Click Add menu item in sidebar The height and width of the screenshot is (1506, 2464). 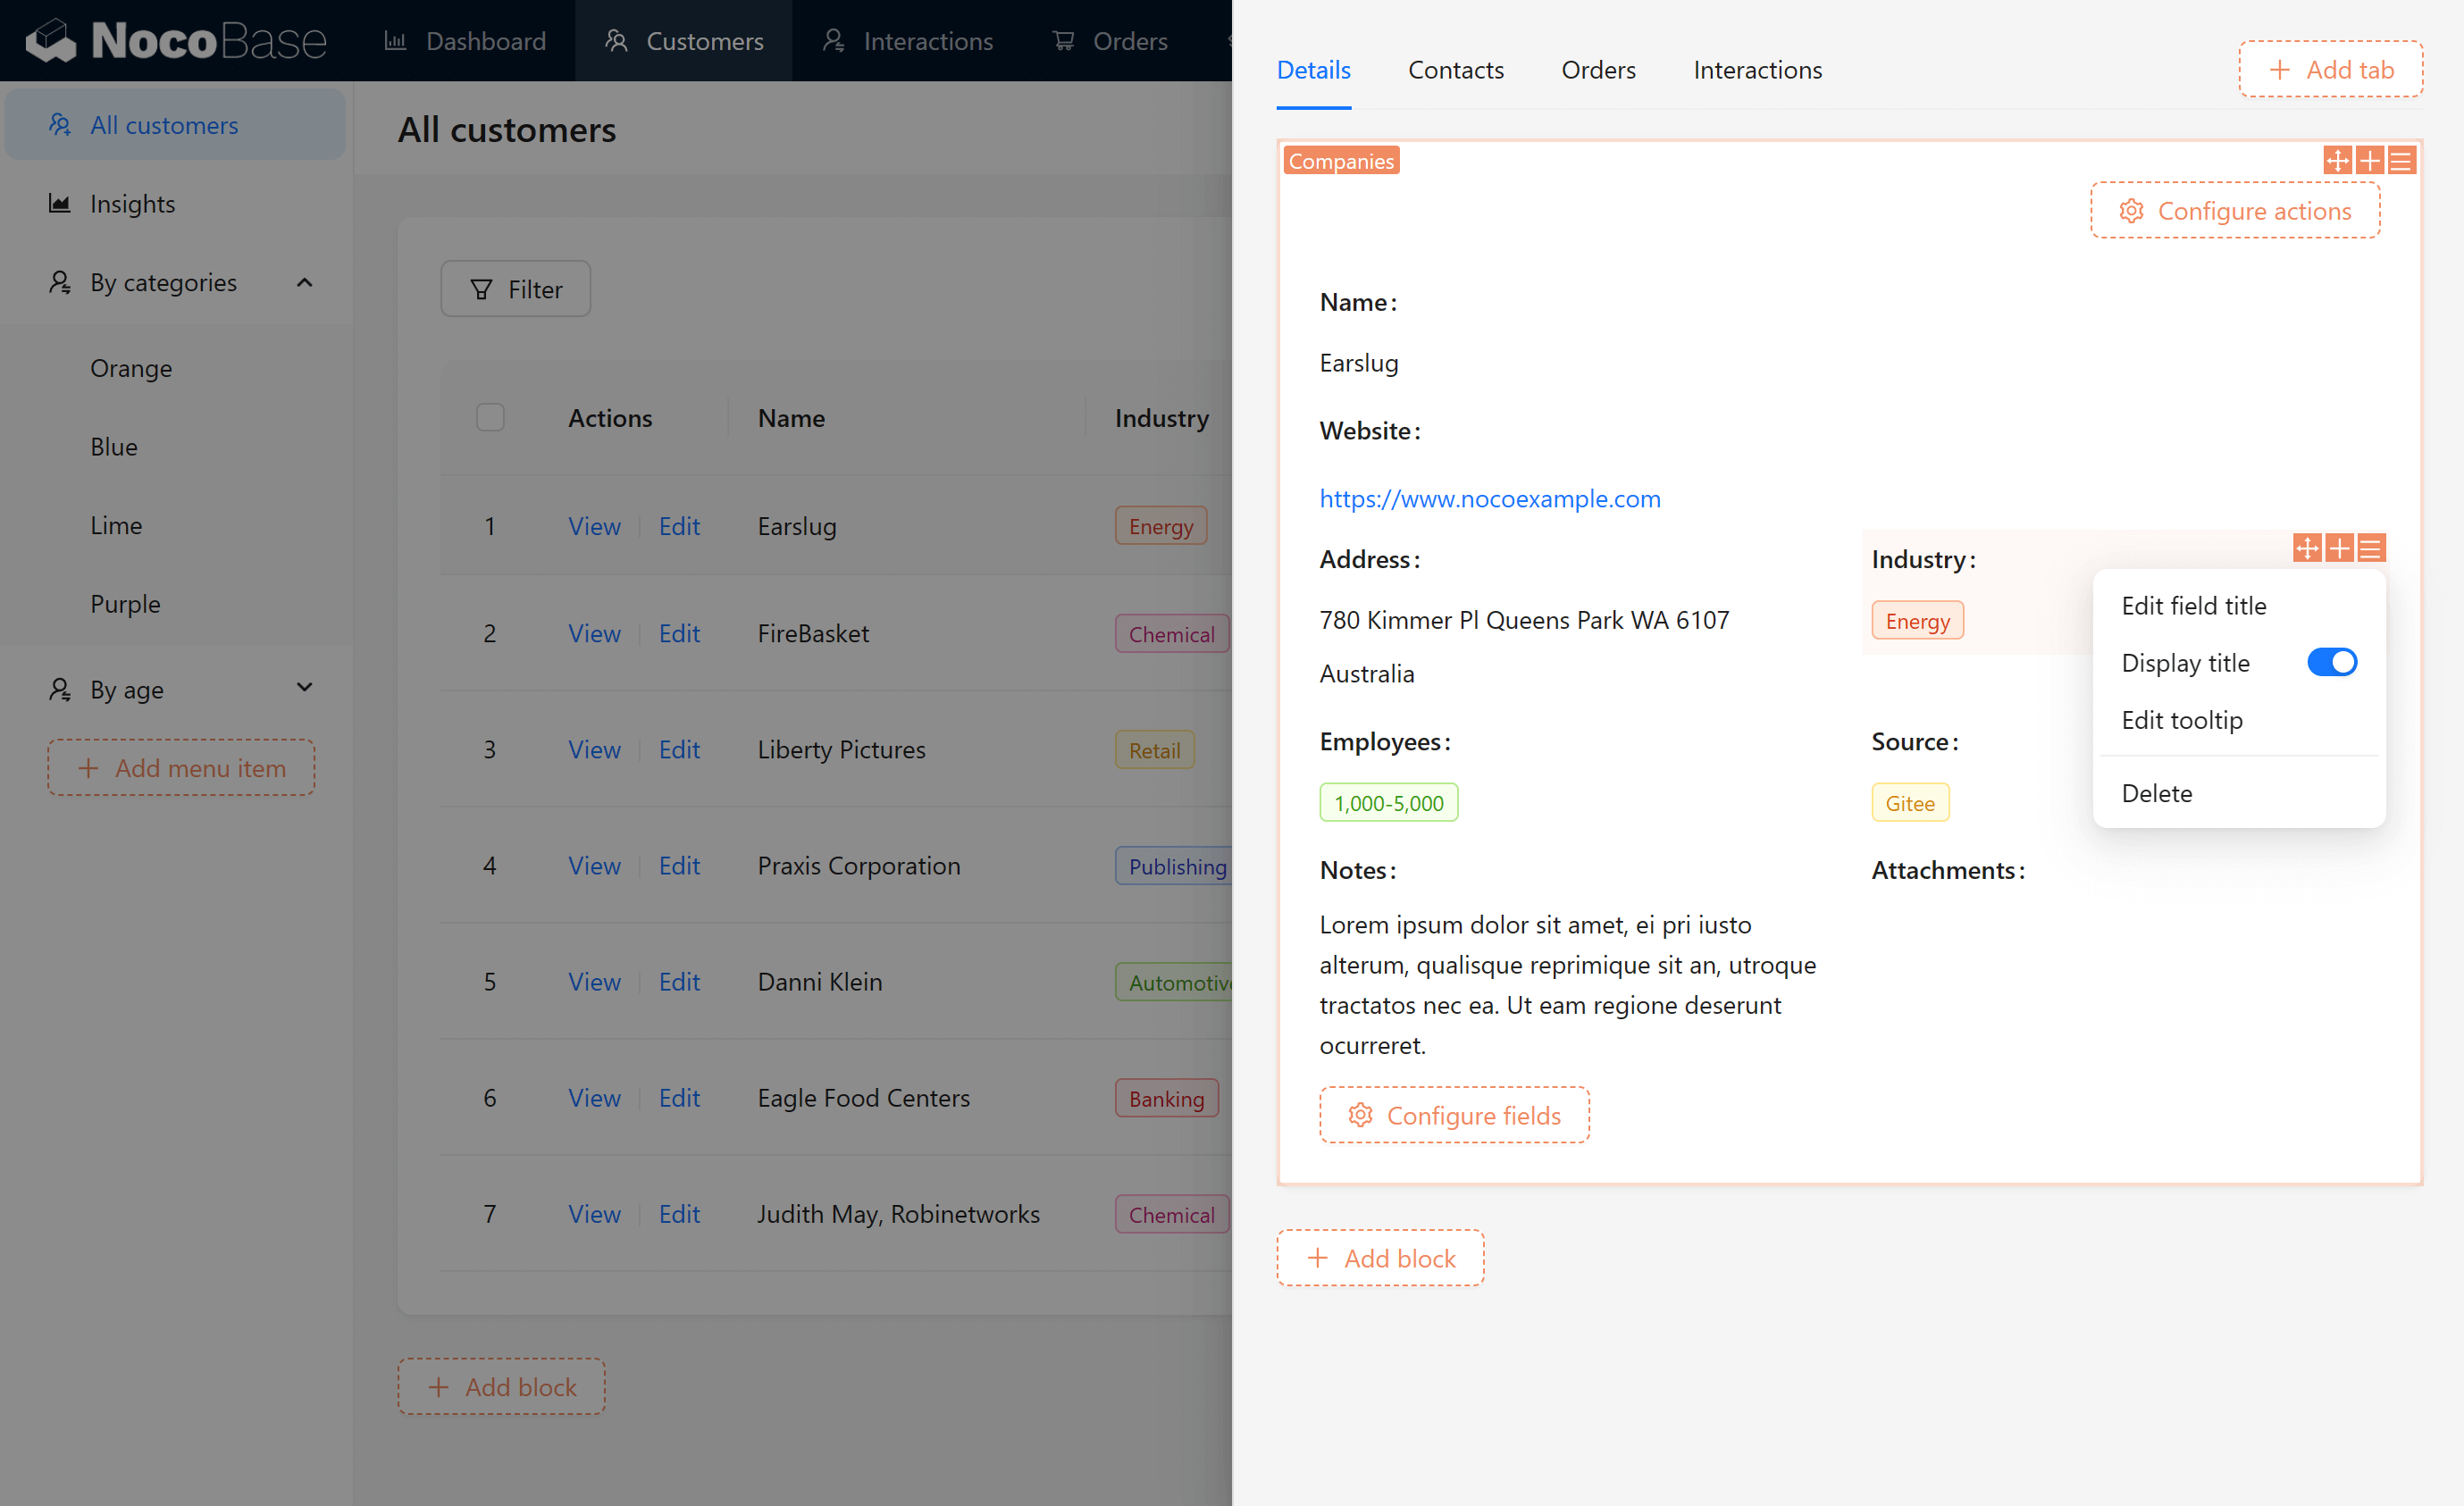[x=180, y=768]
